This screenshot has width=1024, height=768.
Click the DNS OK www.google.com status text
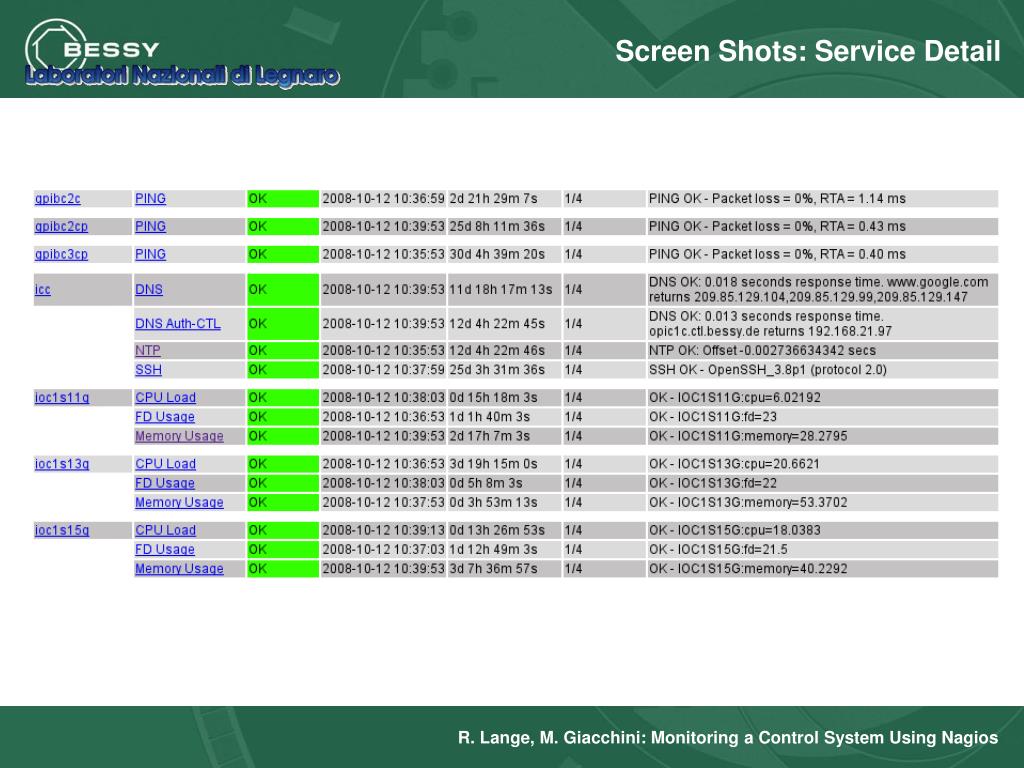818,289
